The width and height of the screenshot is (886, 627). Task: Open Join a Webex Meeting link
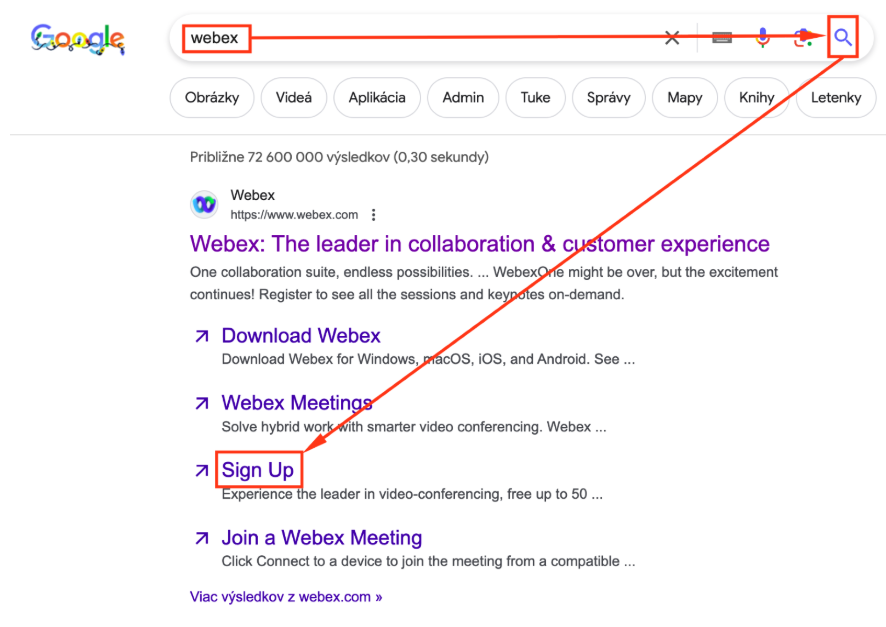coord(321,538)
